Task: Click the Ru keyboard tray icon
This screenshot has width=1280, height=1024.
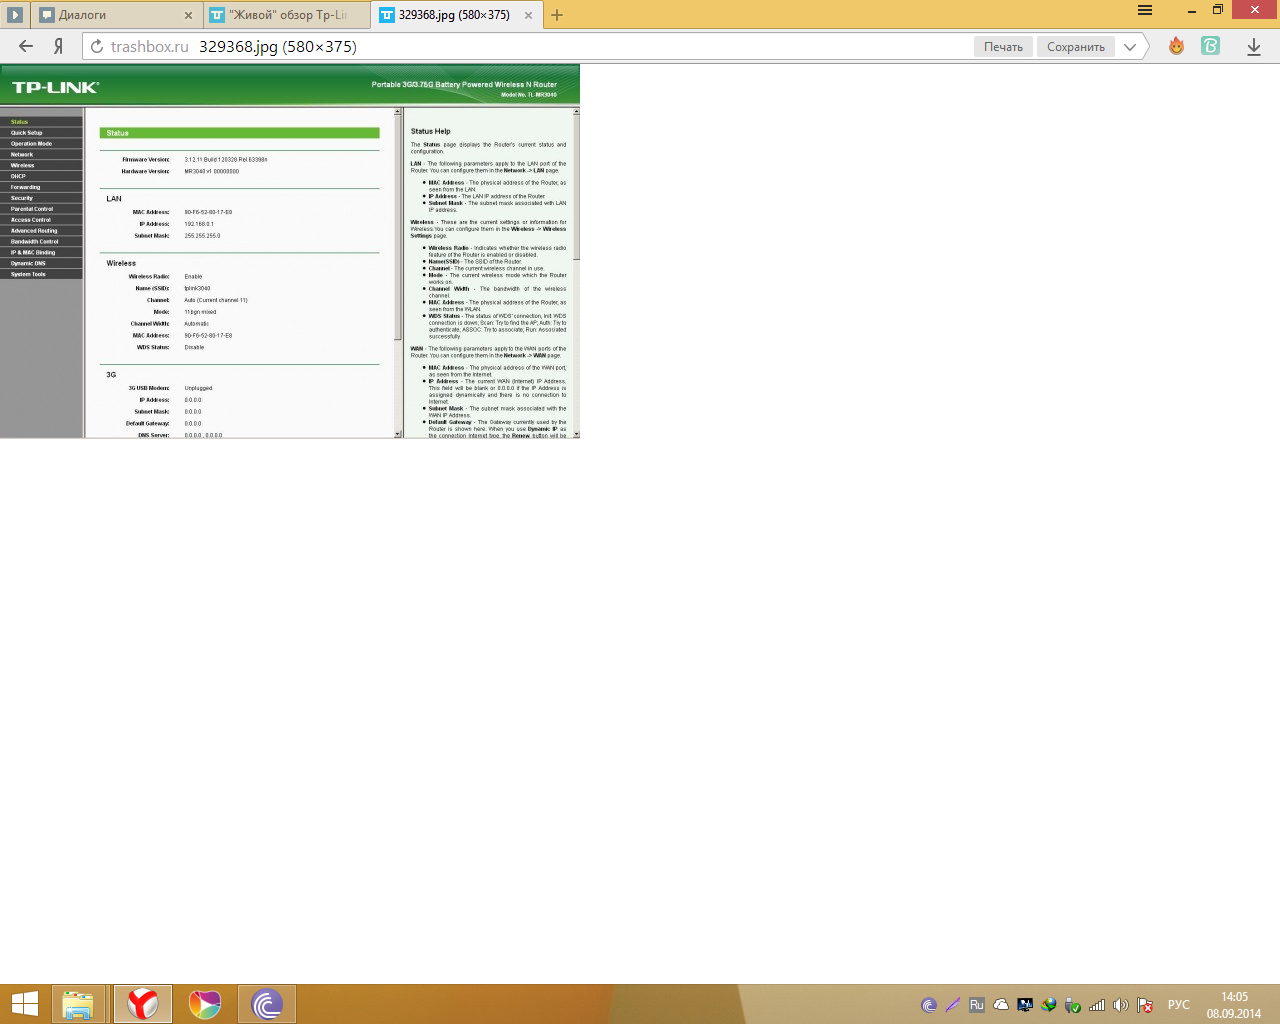Action: (x=977, y=1005)
